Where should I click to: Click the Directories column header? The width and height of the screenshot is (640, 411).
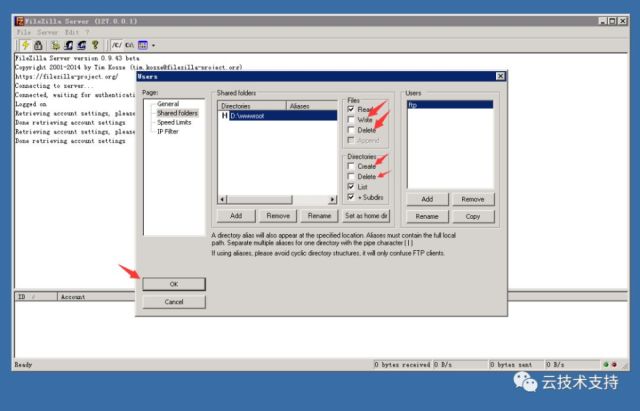(252, 106)
